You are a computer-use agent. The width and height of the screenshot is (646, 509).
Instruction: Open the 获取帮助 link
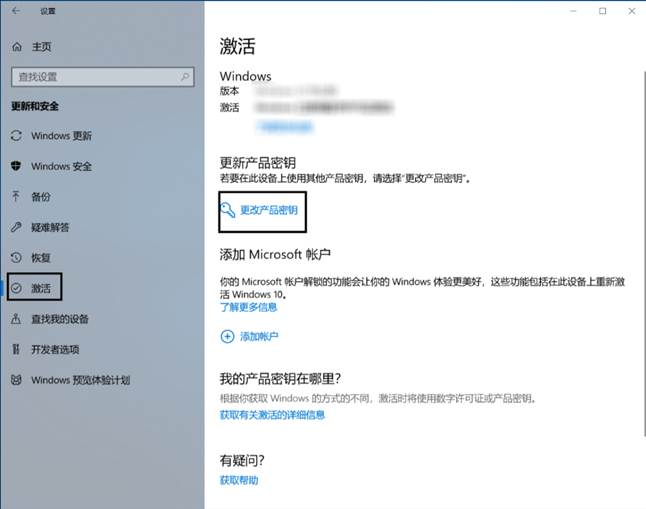point(239,480)
